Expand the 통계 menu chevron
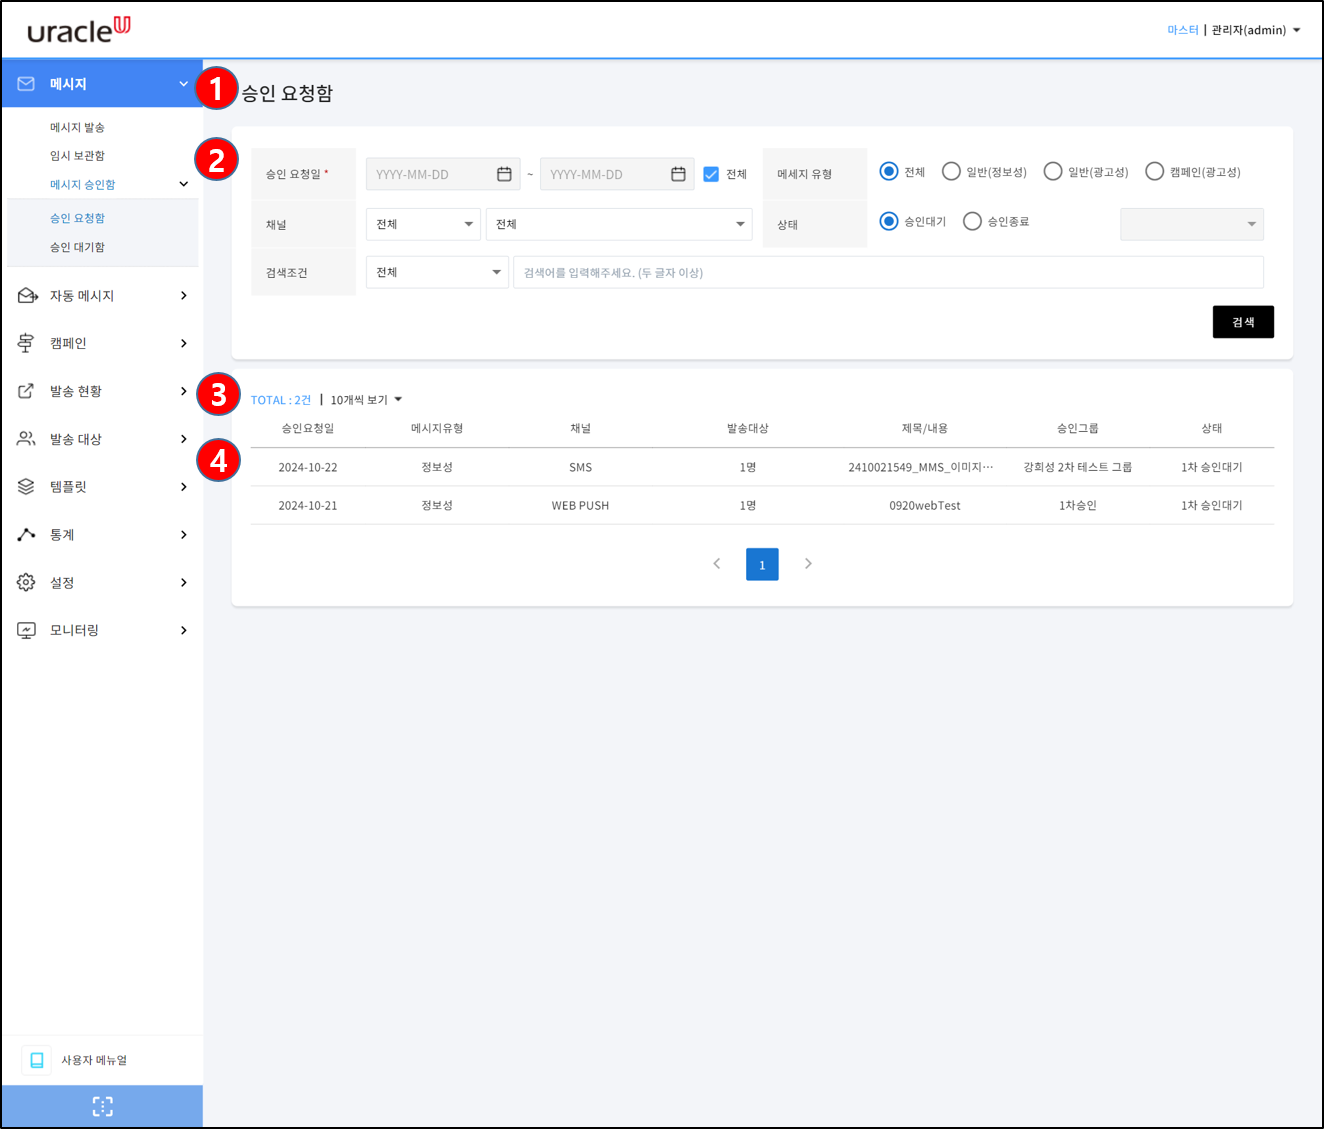Screen dimensions: 1324x1129 [183, 535]
